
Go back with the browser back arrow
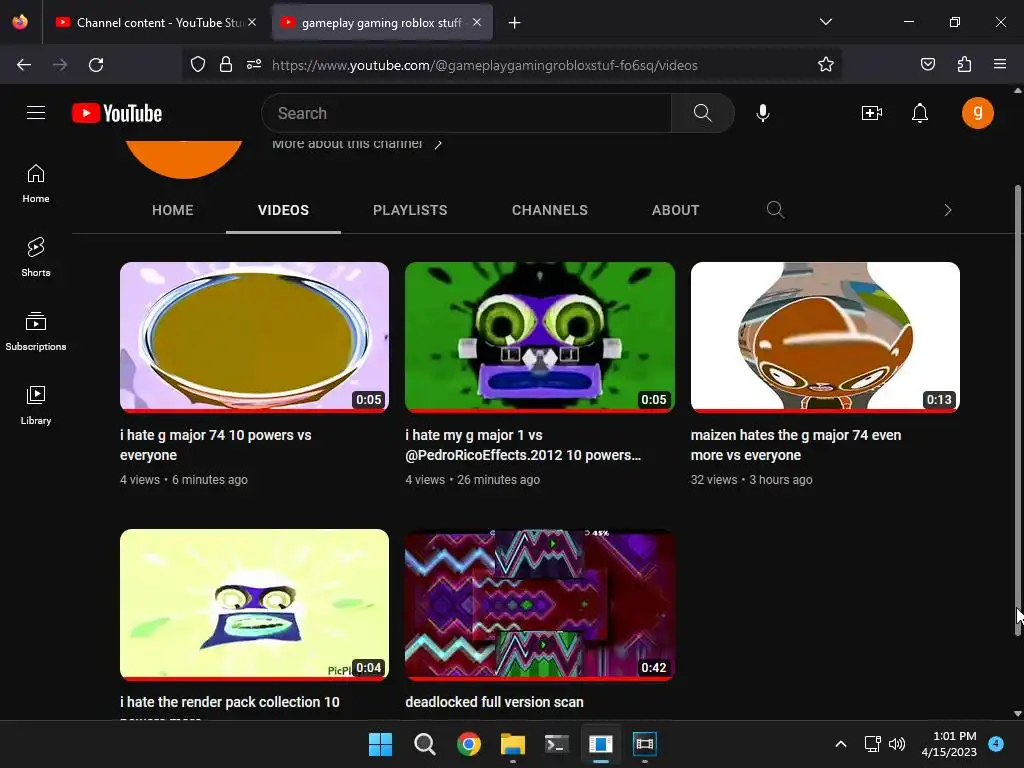[24, 65]
